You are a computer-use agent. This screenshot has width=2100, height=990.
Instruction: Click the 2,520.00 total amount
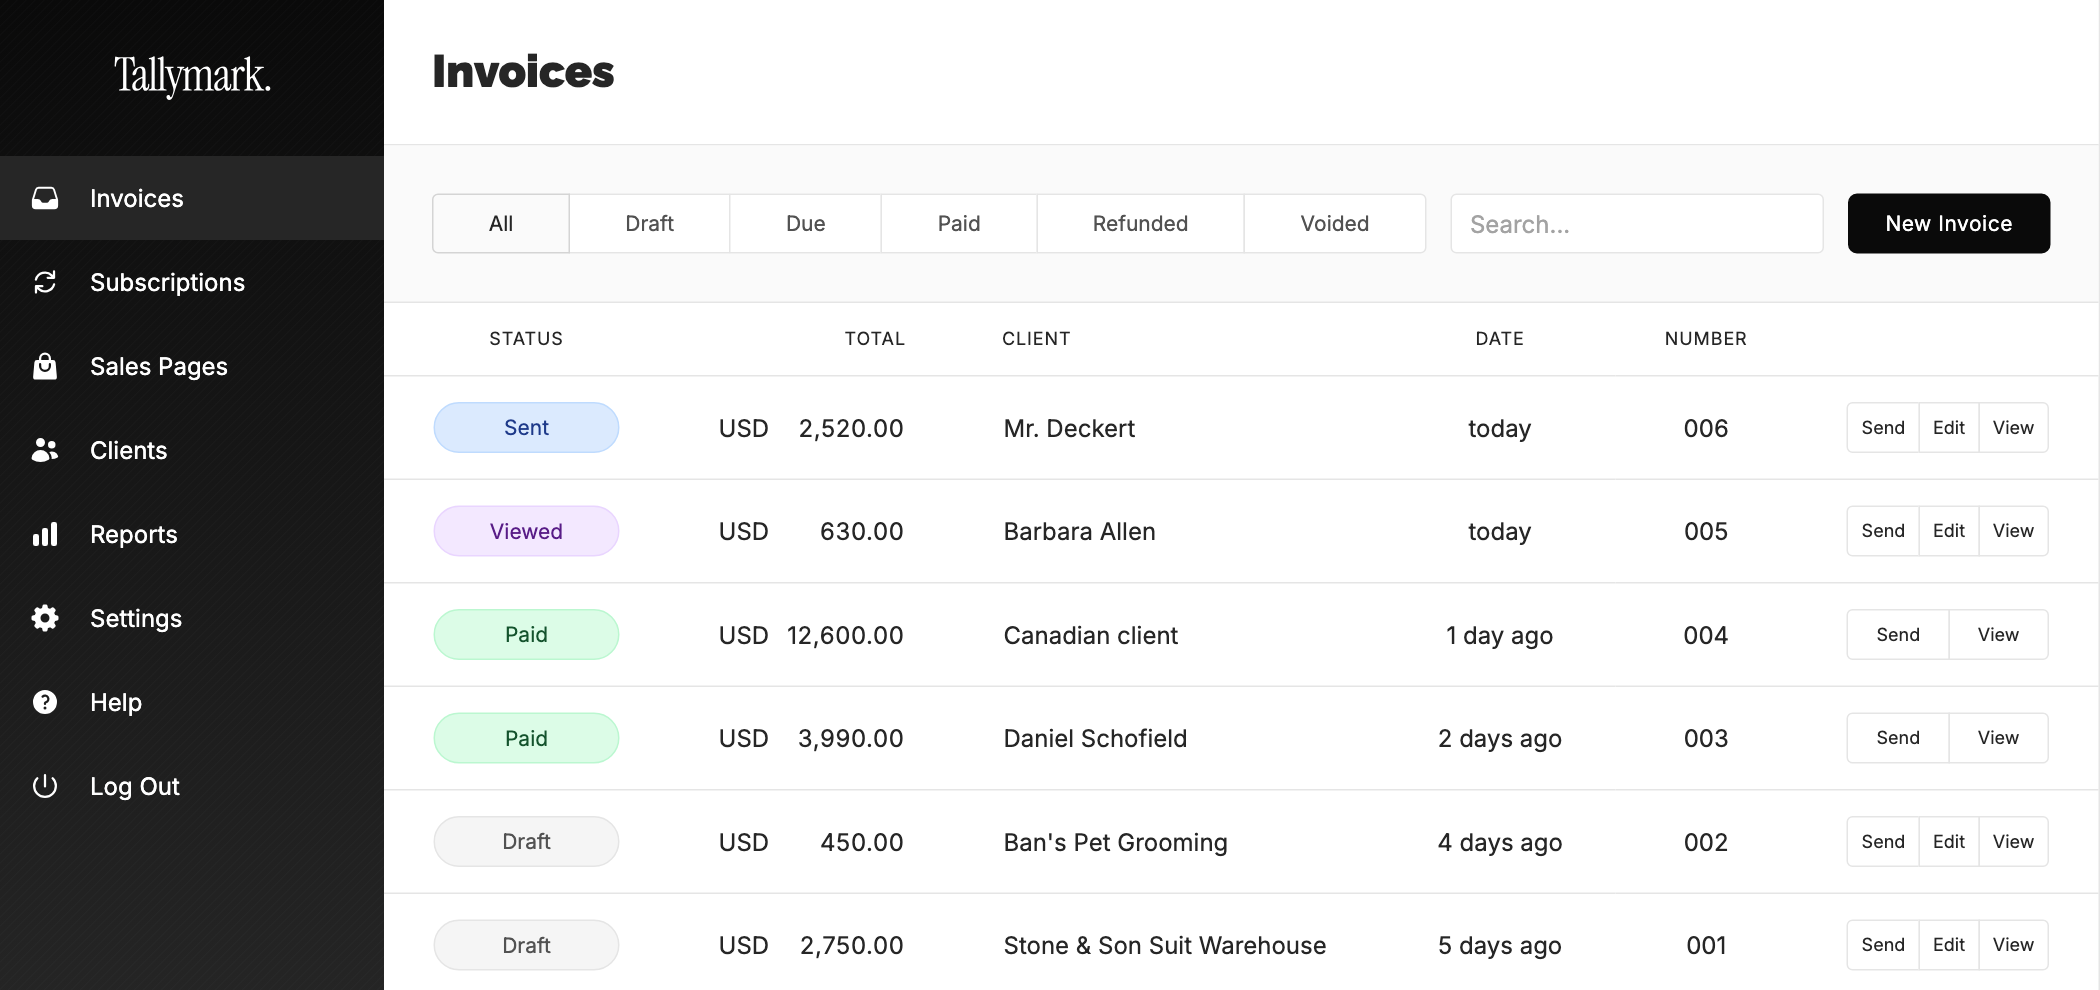(x=851, y=428)
